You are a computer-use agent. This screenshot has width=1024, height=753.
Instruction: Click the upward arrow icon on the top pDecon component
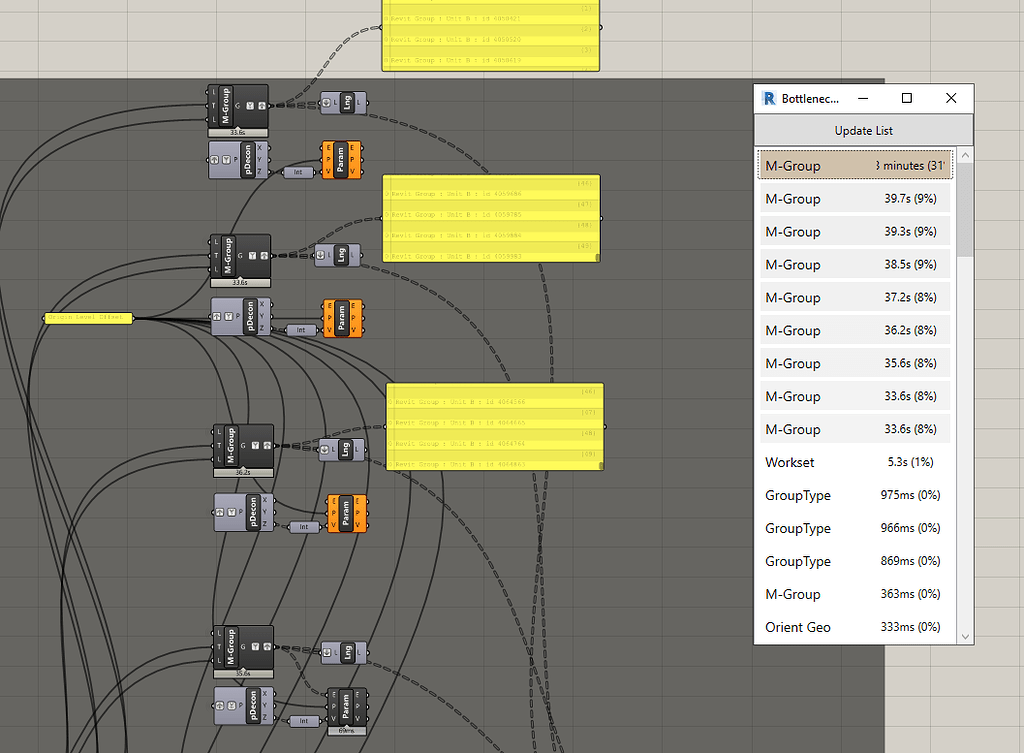click(214, 160)
